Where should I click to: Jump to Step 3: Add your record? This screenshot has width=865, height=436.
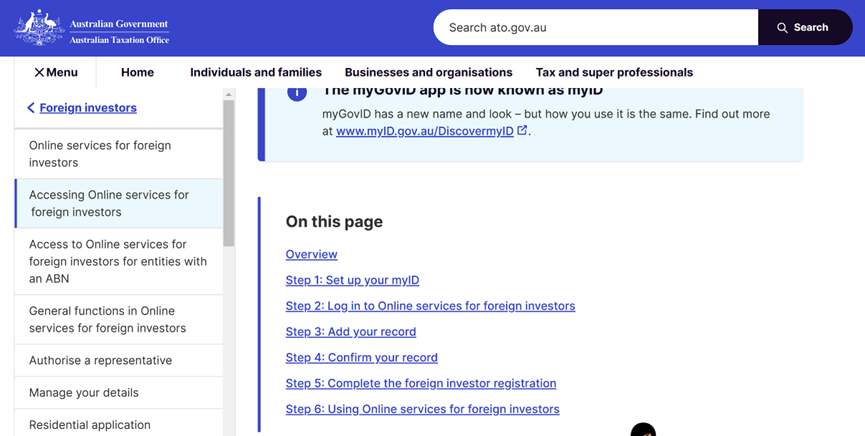click(351, 332)
